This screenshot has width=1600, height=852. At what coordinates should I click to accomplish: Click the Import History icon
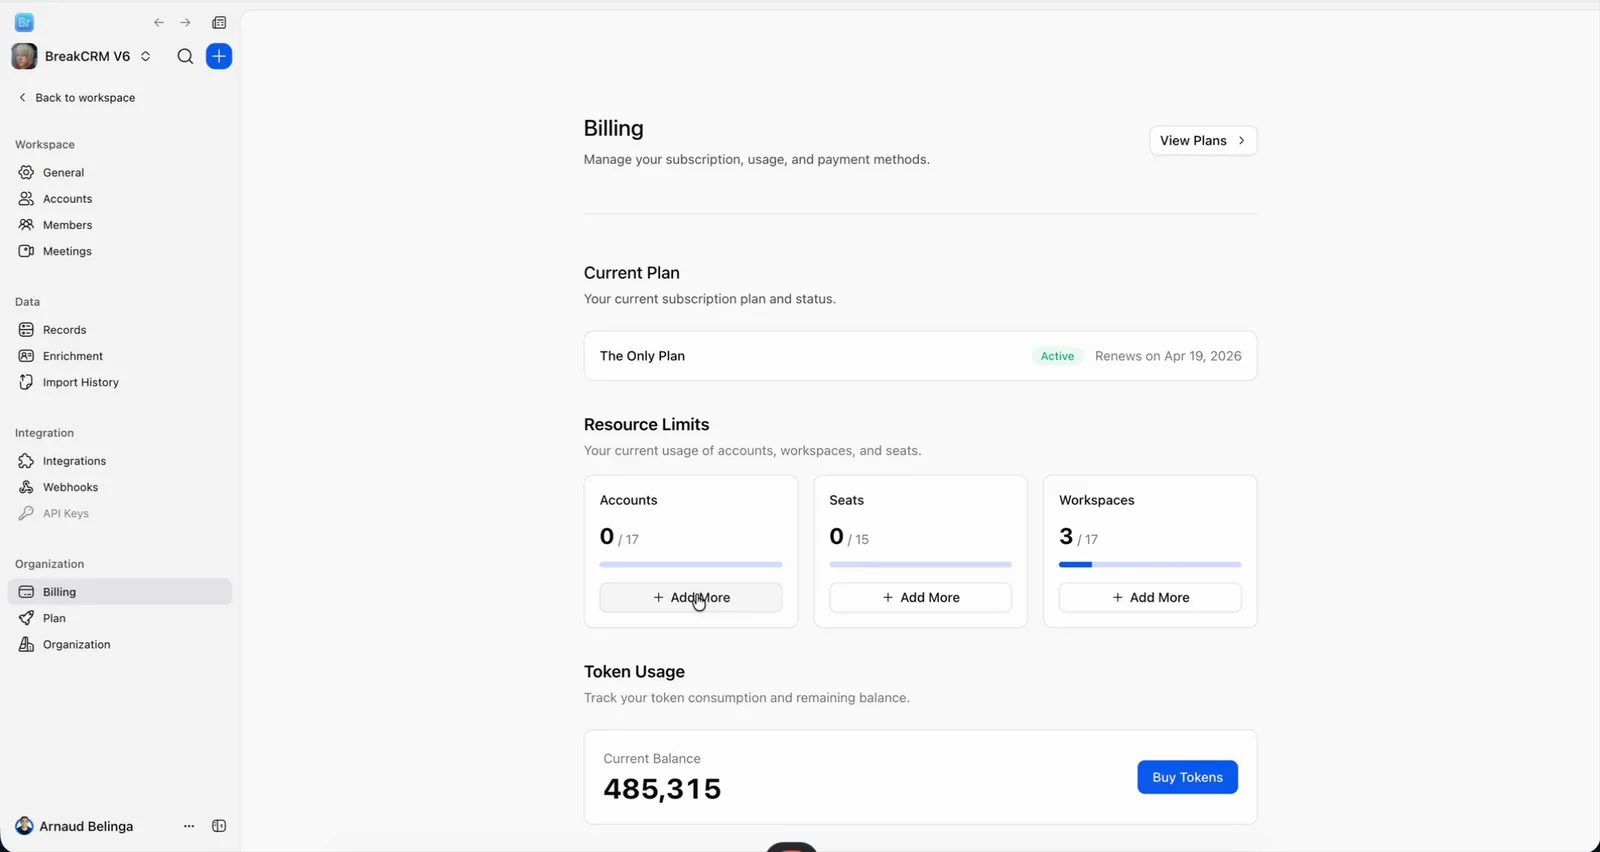pos(26,382)
